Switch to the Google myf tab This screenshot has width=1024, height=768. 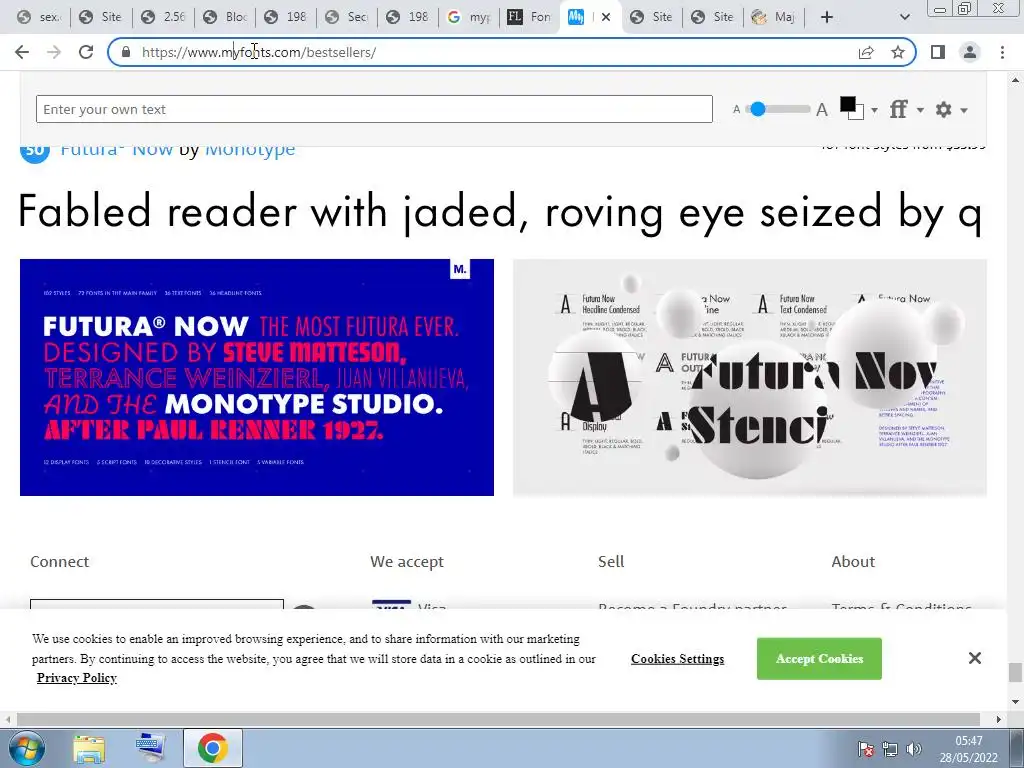(x=470, y=17)
